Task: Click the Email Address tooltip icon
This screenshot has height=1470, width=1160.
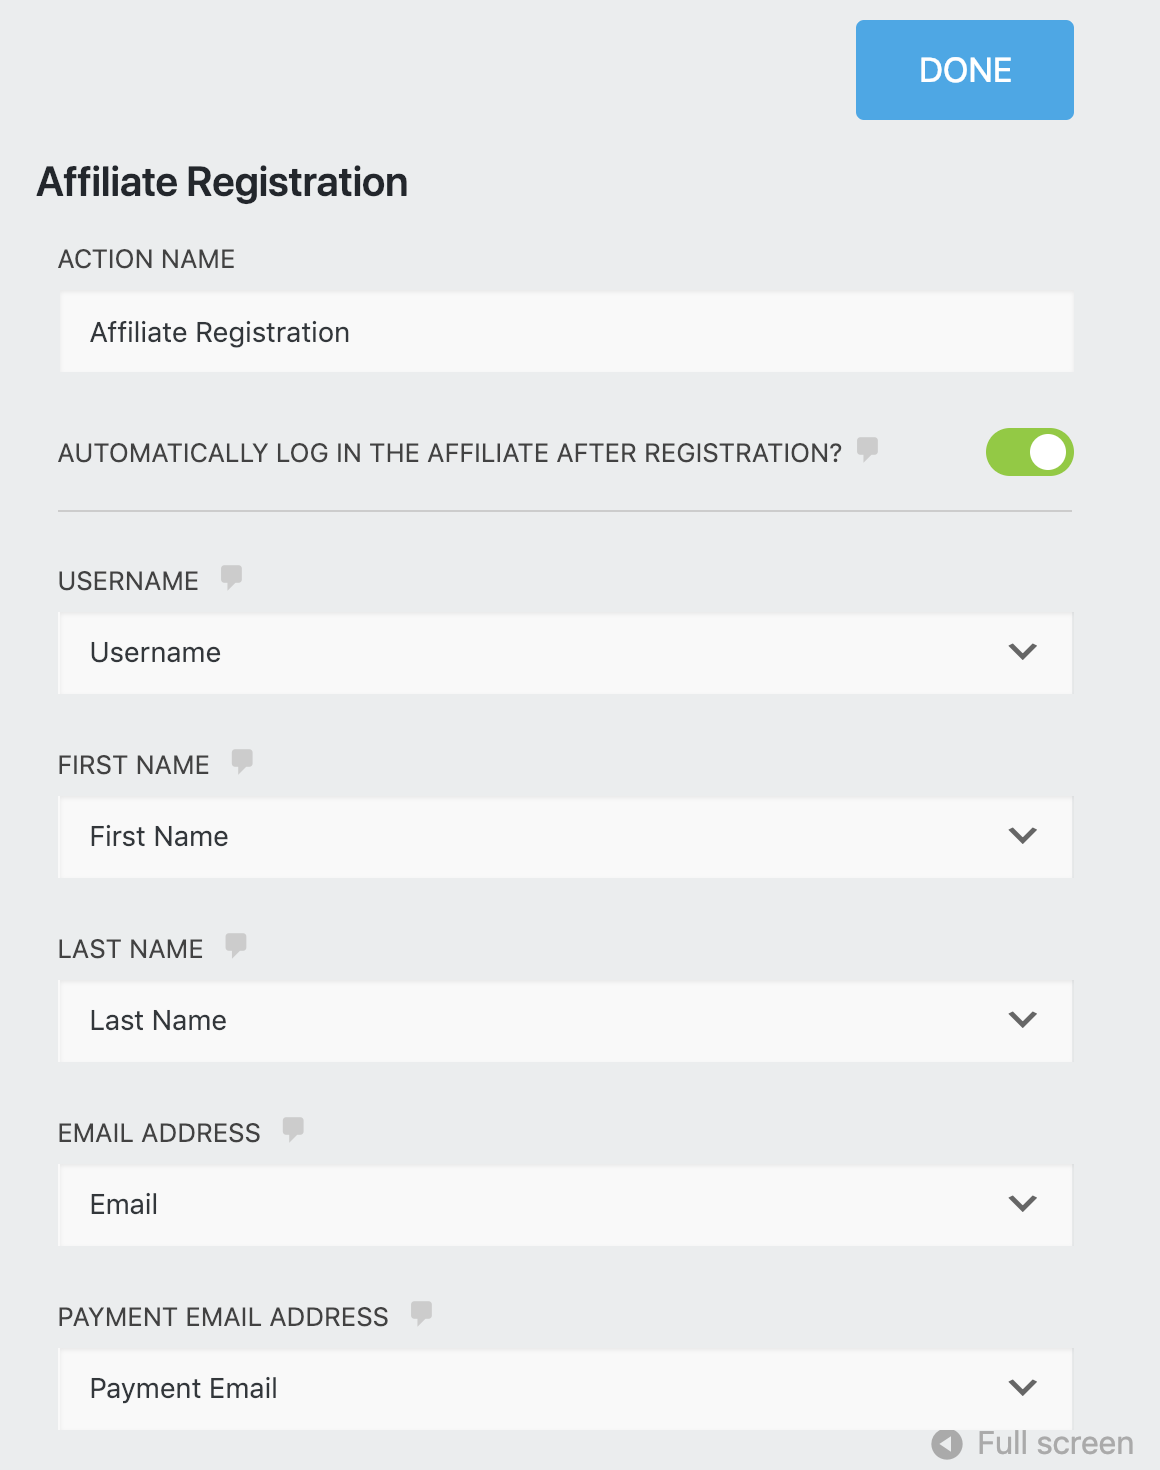Action: tap(293, 1129)
